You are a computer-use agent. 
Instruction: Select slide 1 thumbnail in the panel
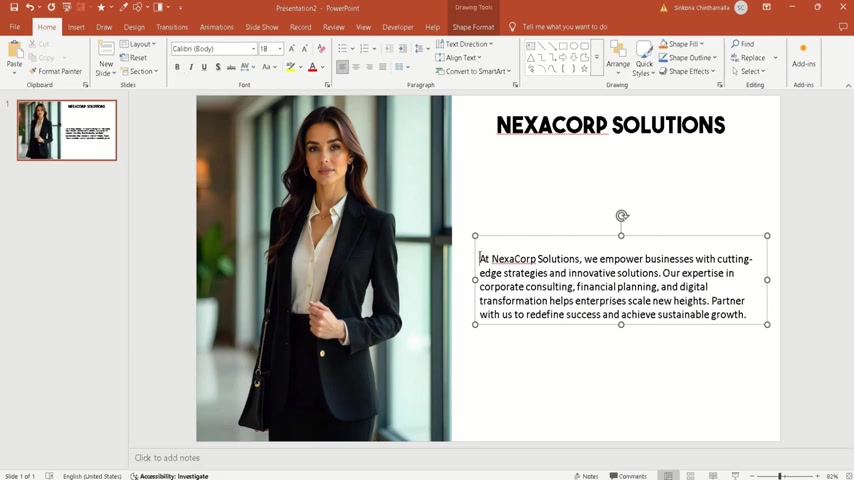point(67,130)
